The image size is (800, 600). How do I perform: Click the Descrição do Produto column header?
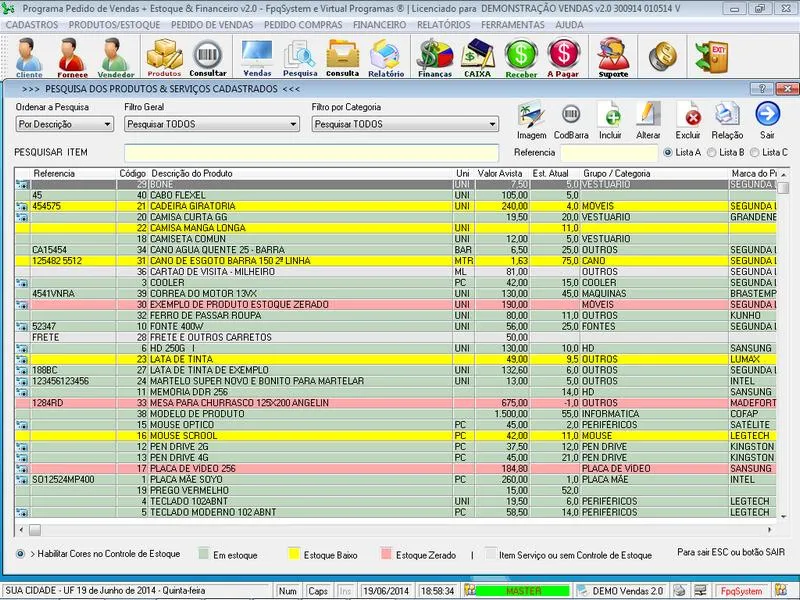click(x=191, y=174)
